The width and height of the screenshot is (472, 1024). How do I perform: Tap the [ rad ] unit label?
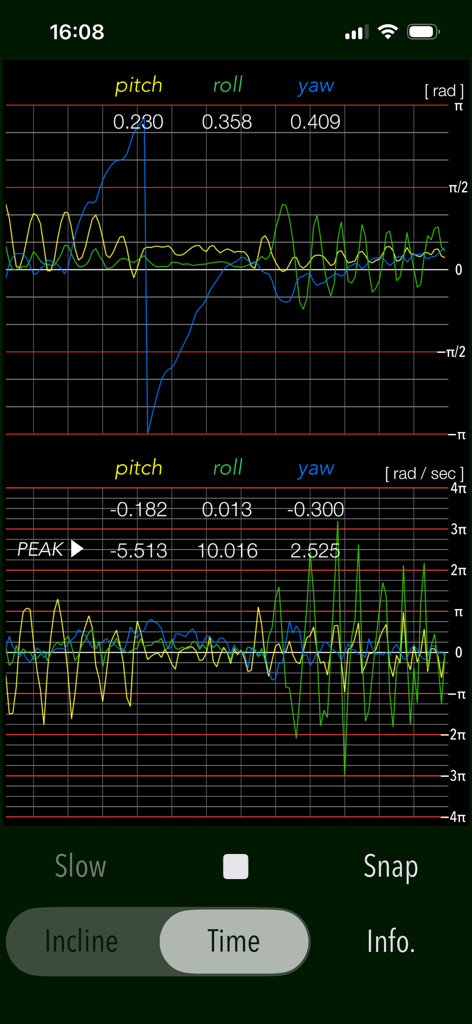[x=444, y=91]
